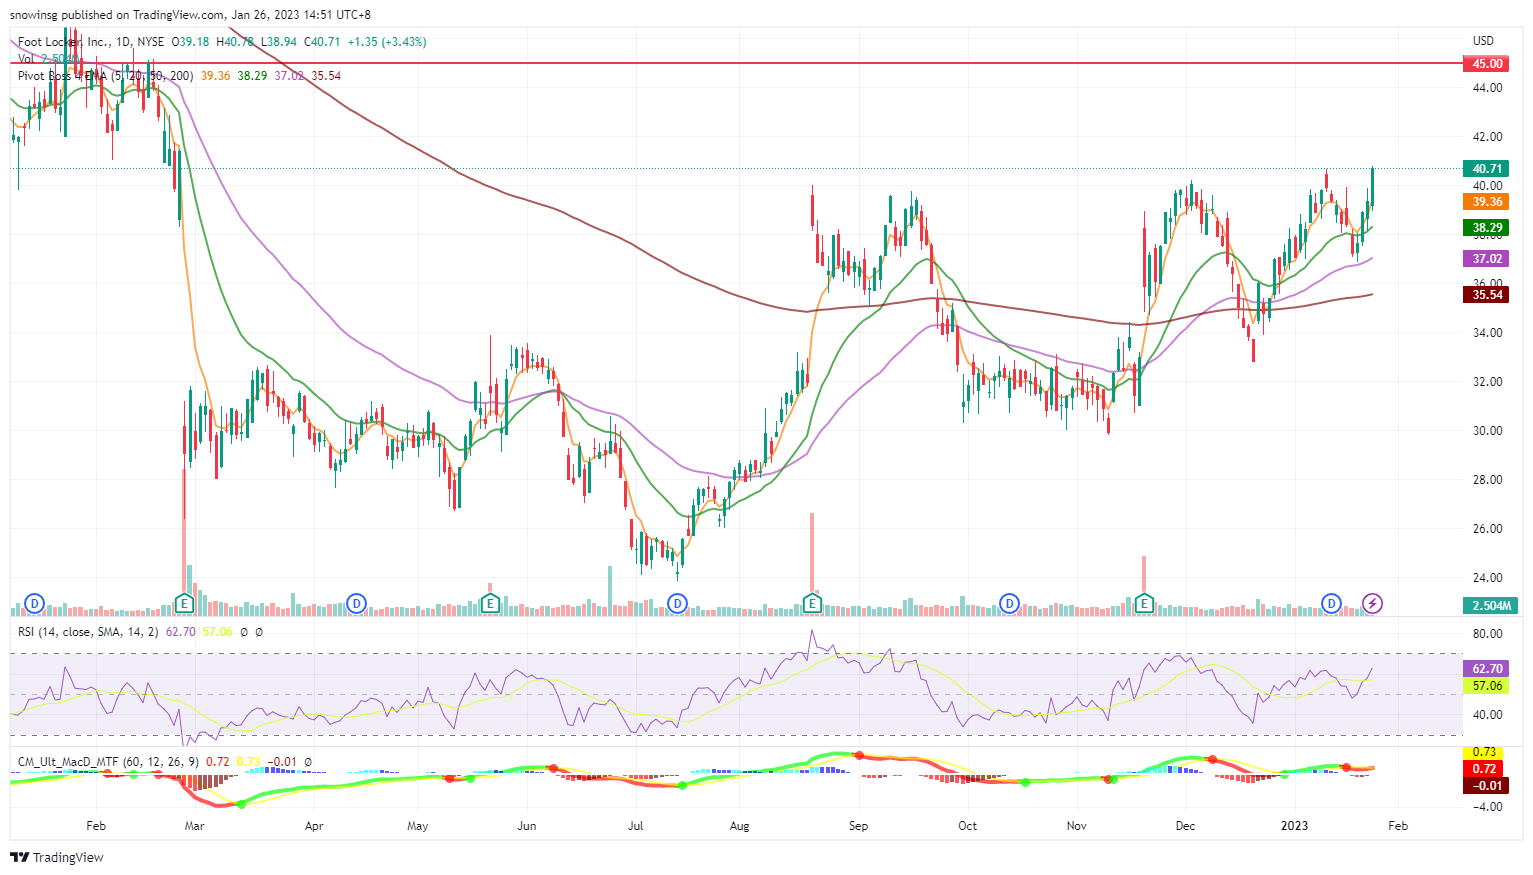Select the green 38.29 EMA price label
This screenshot has width=1533, height=875.
(x=1486, y=228)
